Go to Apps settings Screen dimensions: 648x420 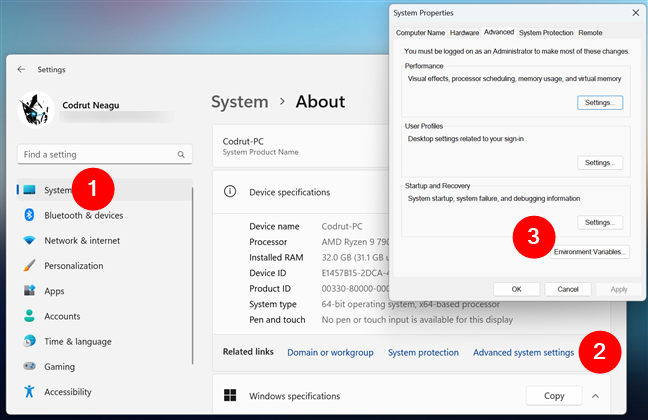click(x=105, y=291)
